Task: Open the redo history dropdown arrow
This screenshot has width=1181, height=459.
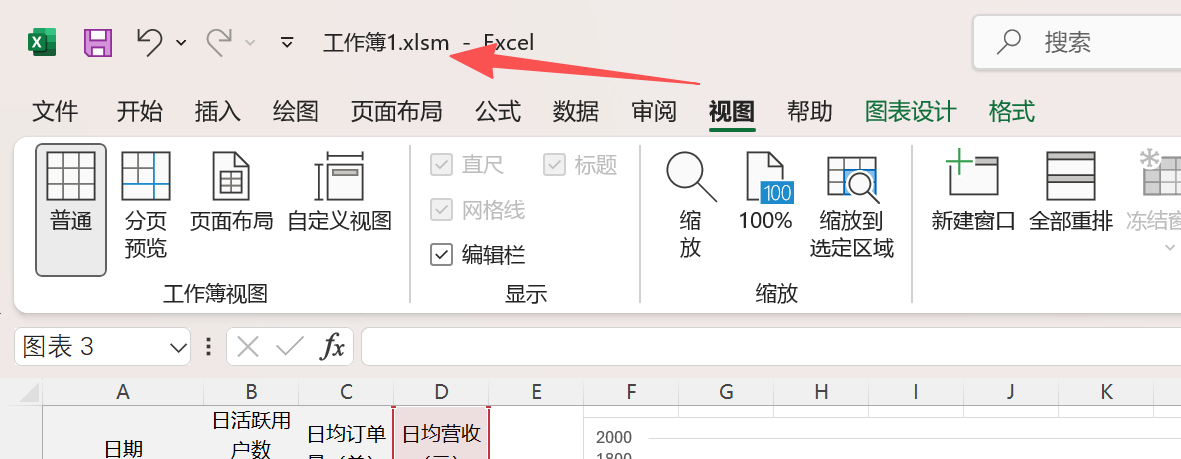Action: 252,42
